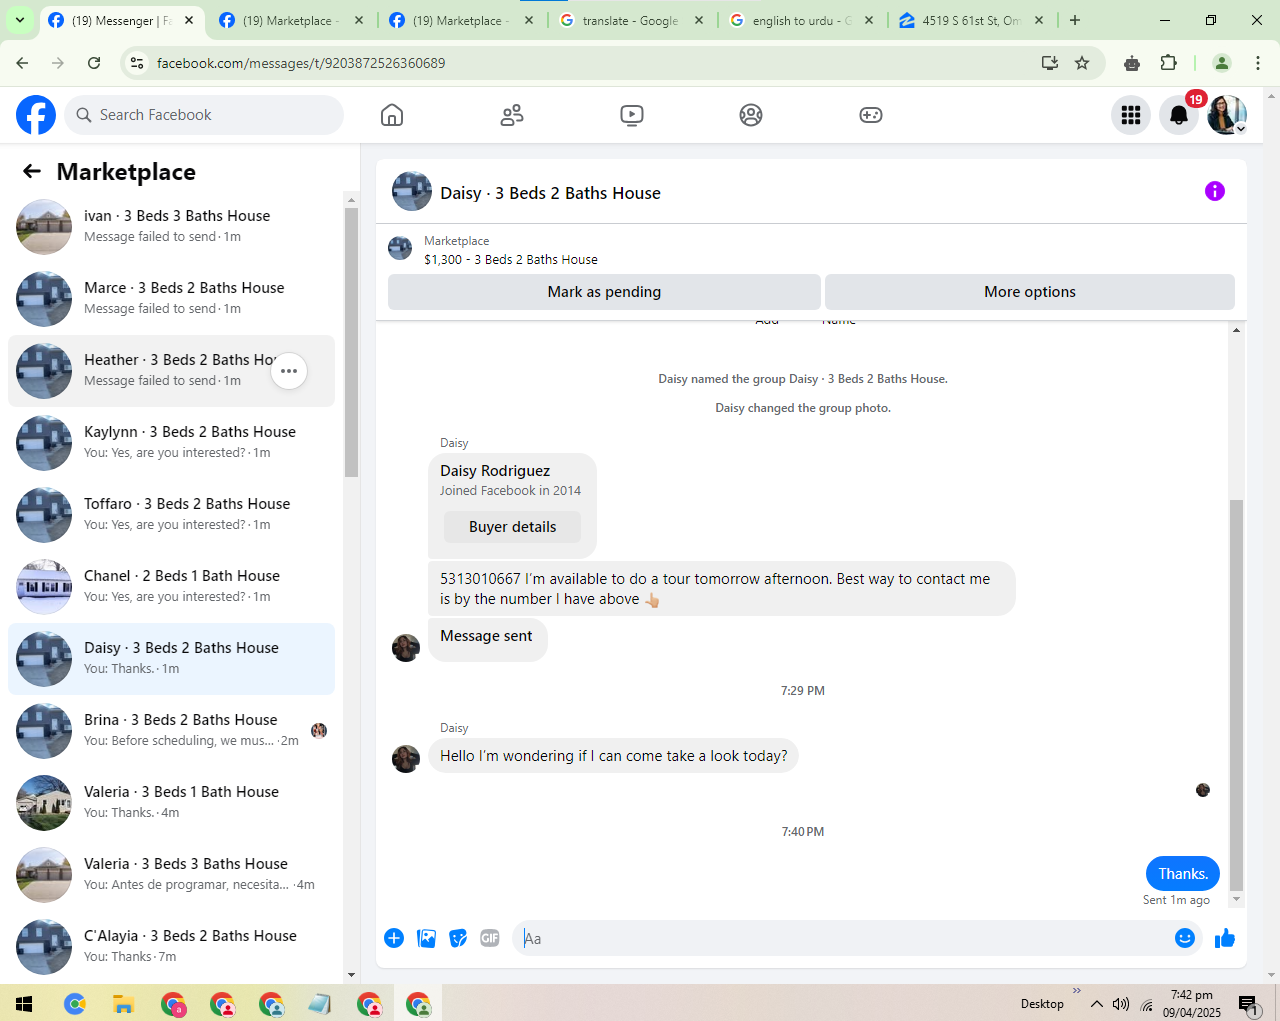This screenshot has height=1021, width=1280.
Task: Send a thumbs-up like
Action: pyautogui.click(x=1225, y=938)
